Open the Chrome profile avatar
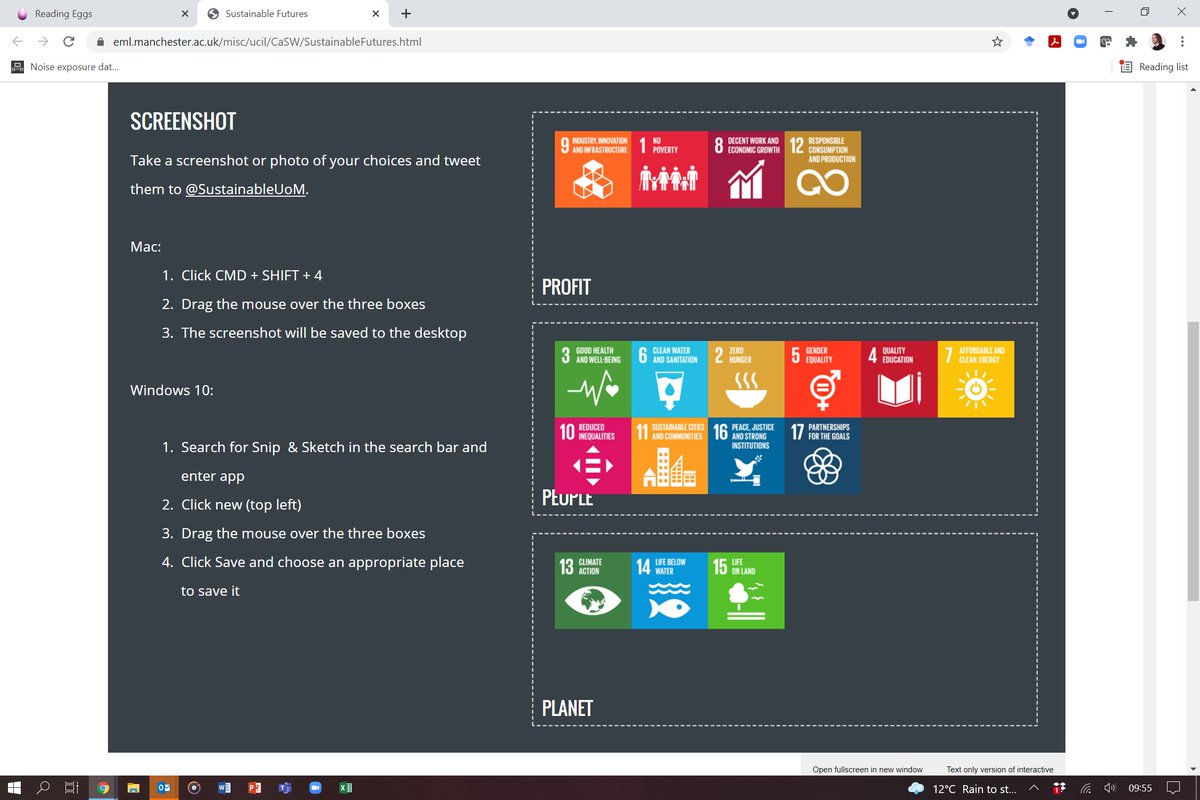 tap(1157, 42)
